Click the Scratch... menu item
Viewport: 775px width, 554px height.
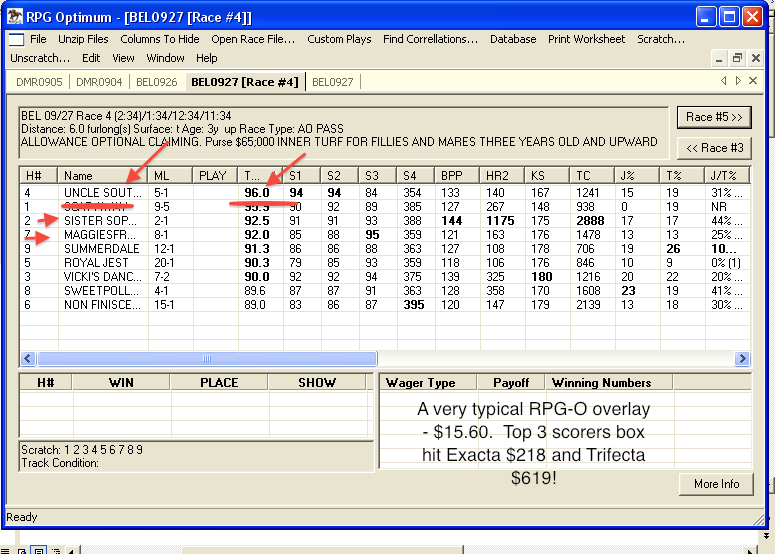661,39
